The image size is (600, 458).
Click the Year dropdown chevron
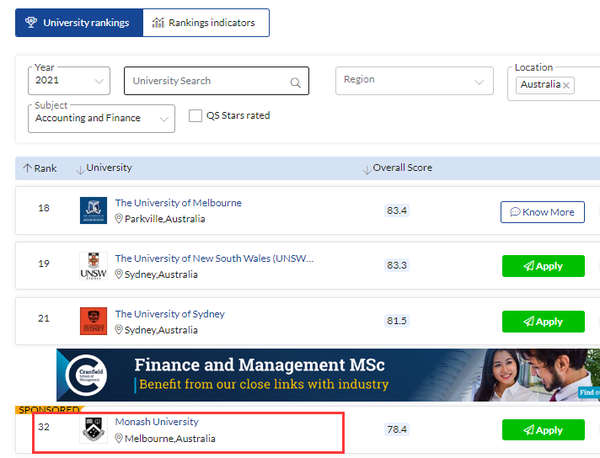(x=99, y=81)
